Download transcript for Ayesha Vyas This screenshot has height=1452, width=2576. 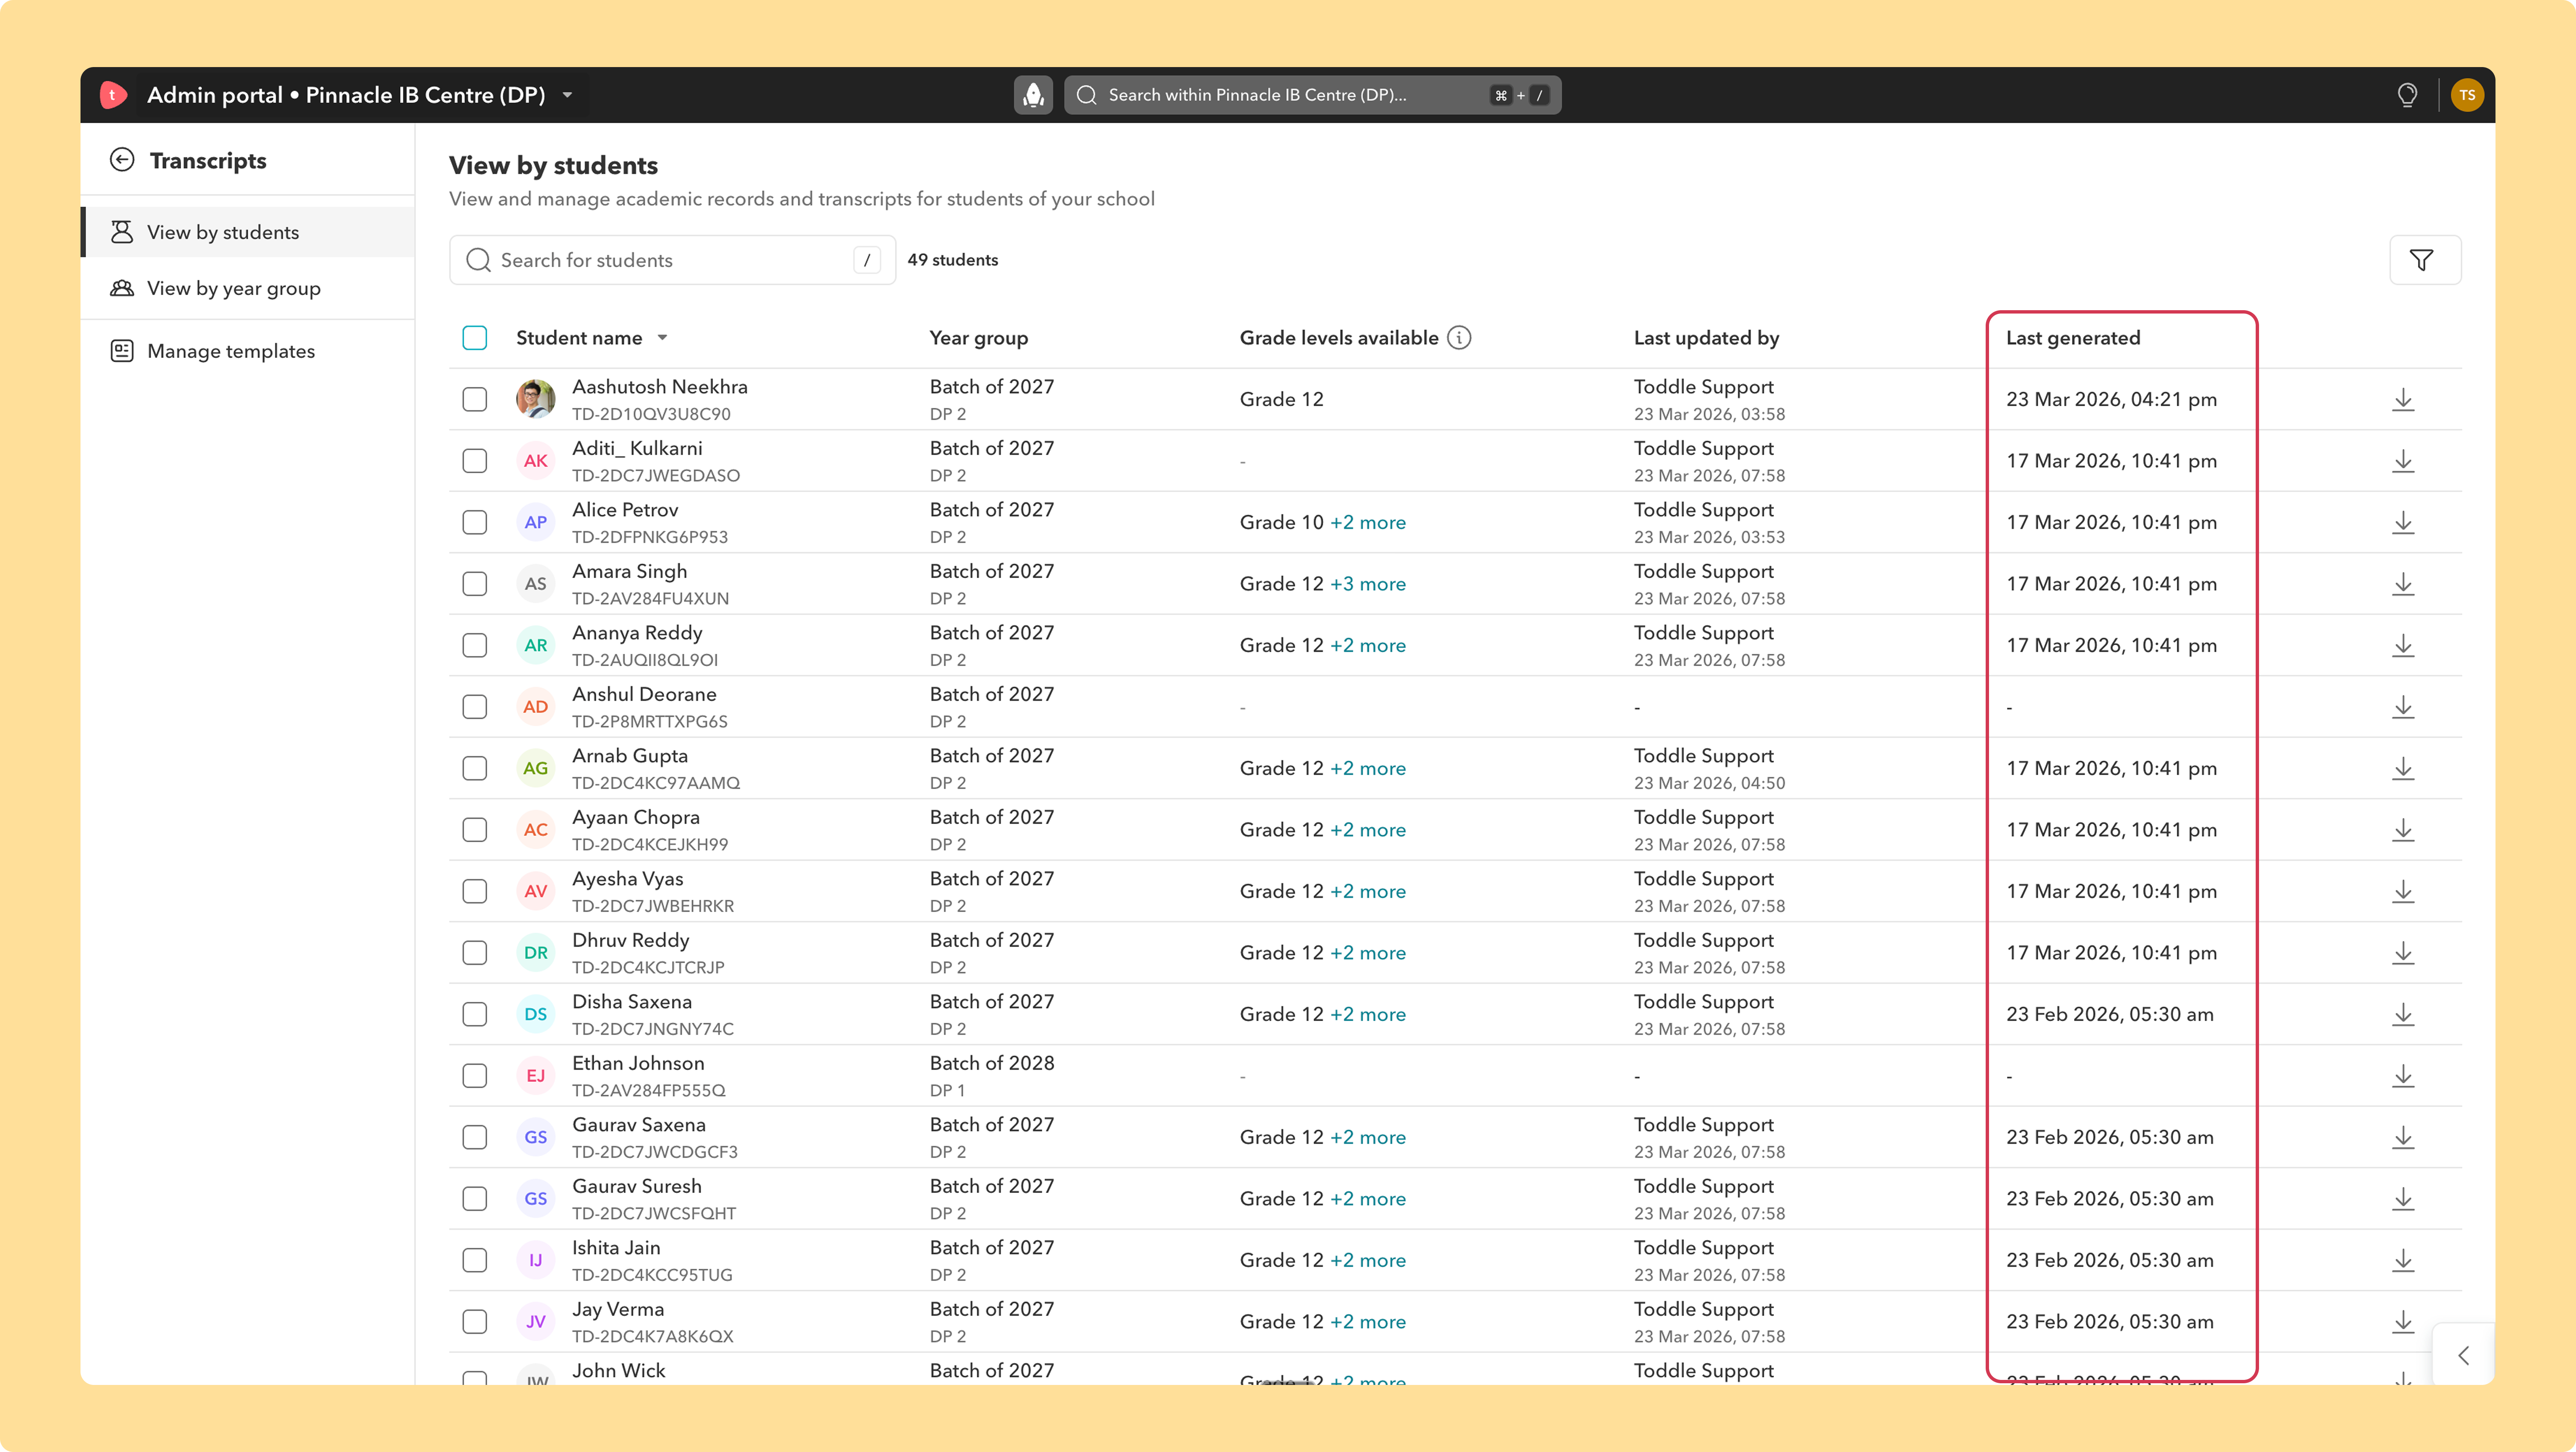(2403, 891)
